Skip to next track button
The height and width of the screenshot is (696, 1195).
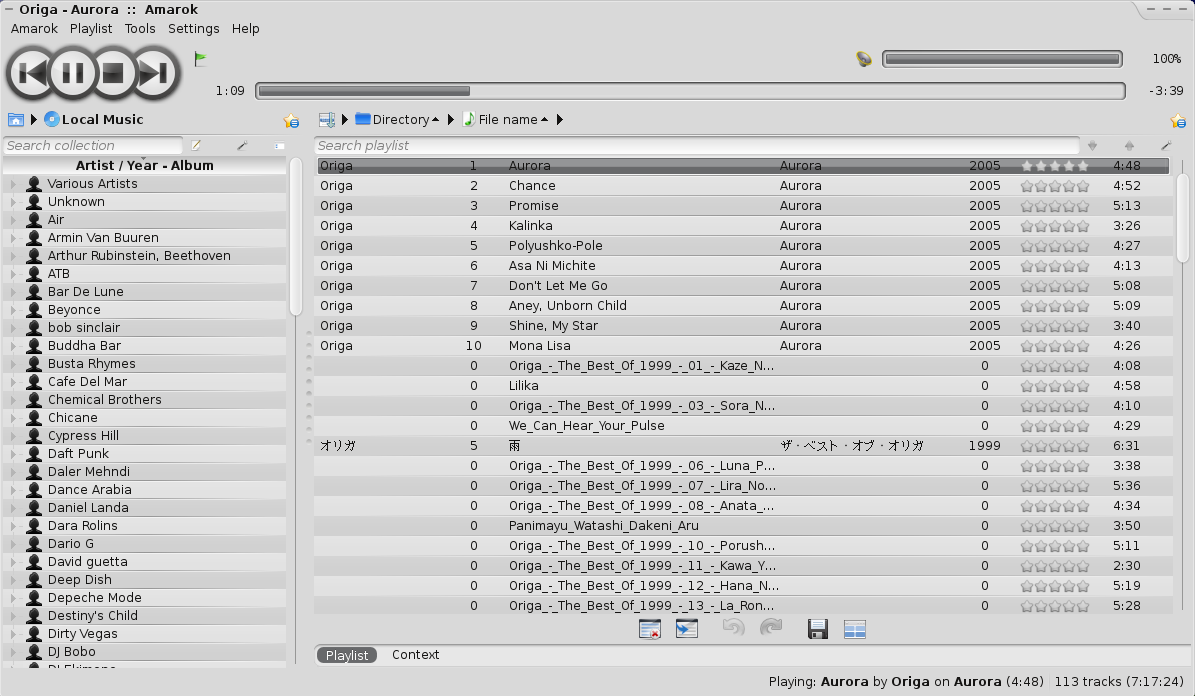(x=154, y=73)
